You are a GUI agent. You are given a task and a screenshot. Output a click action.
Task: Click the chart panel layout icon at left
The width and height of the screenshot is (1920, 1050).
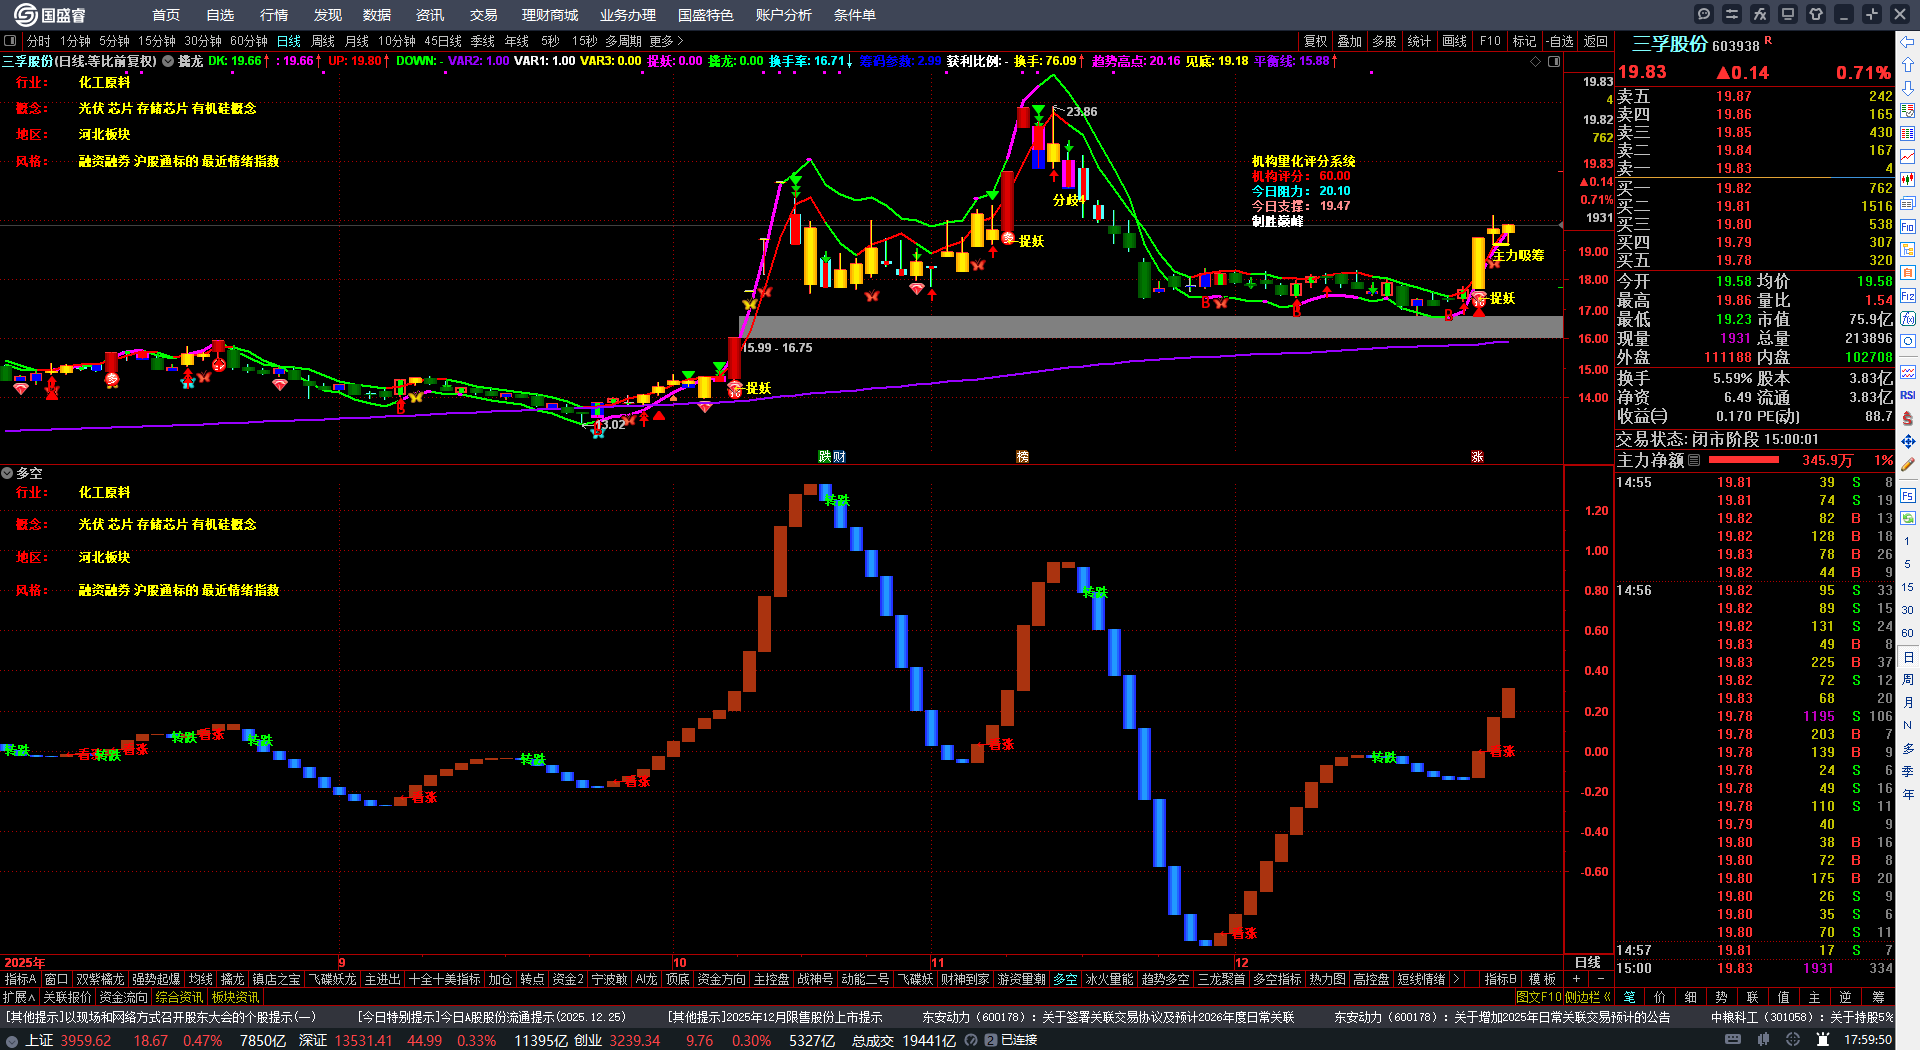pyautogui.click(x=10, y=41)
